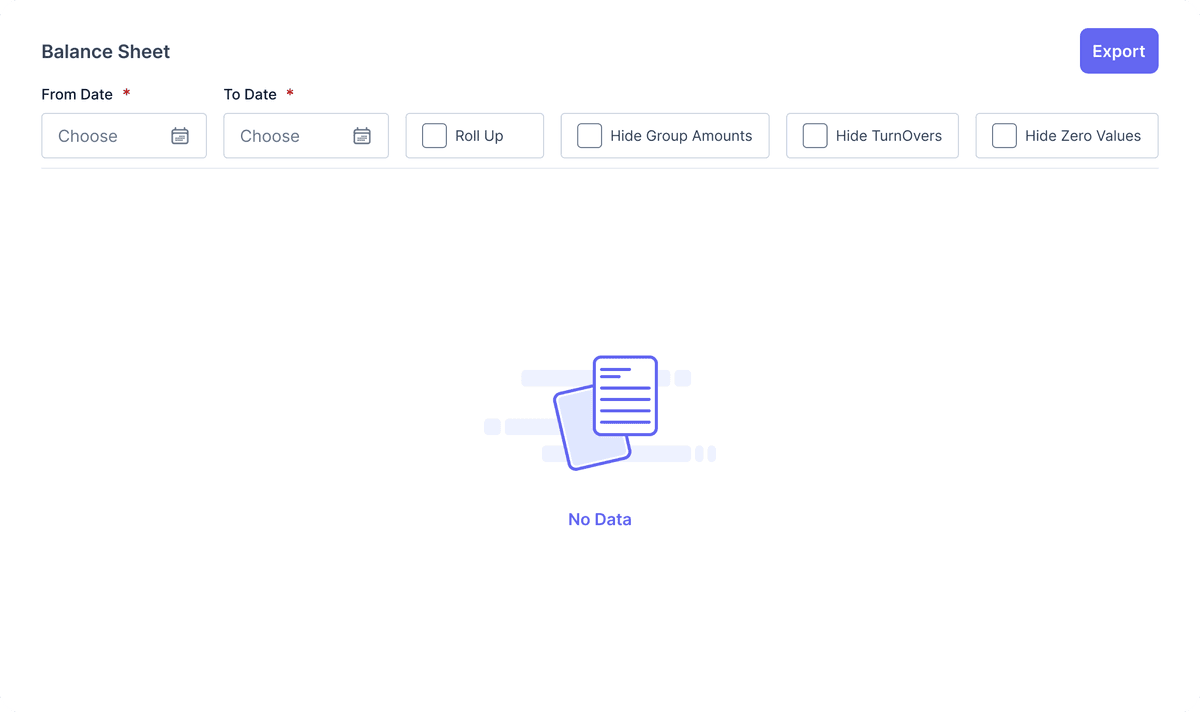Click the From Date field label

pos(77,95)
